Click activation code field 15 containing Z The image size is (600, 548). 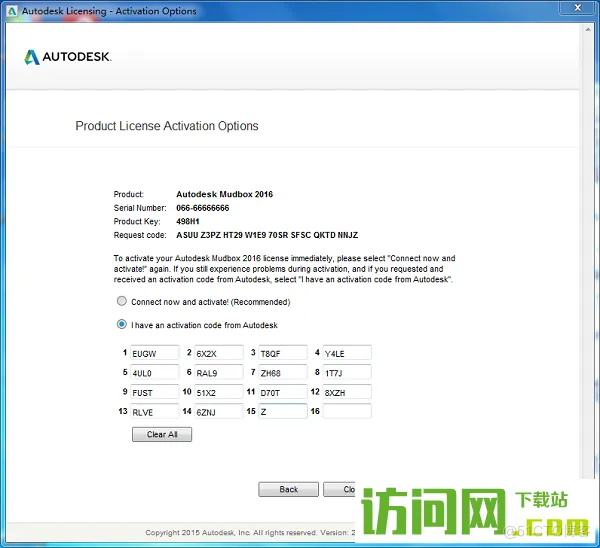click(283, 411)
